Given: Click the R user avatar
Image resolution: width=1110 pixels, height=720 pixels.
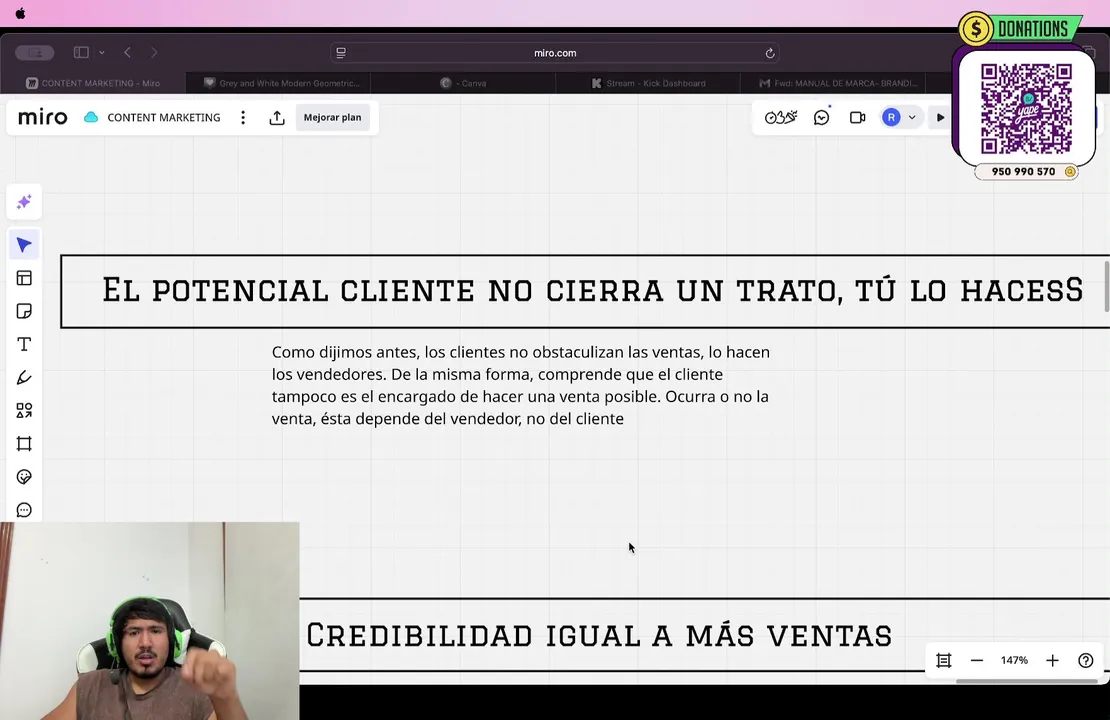Looking at the screenshot, I should pyautogui.click(x=891, y=118).
